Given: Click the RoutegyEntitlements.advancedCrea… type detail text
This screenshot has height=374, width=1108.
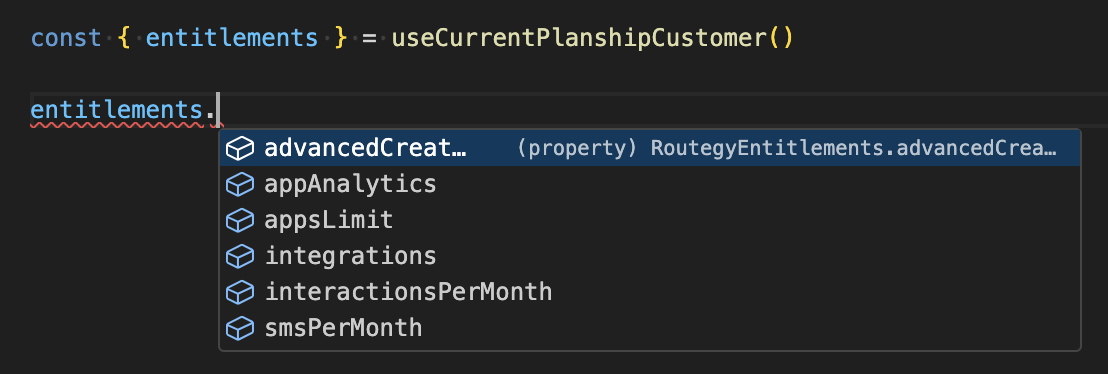Looking at the screenshot, I should click(x=853, y=148).
